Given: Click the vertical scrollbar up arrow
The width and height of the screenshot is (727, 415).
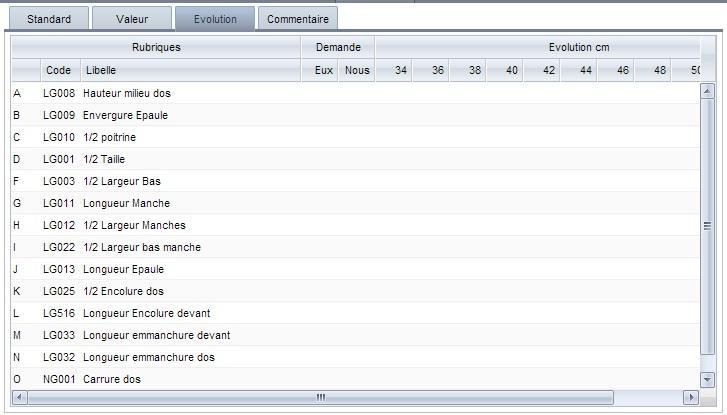Looking at the screenshot, I should tap(708, 91).
